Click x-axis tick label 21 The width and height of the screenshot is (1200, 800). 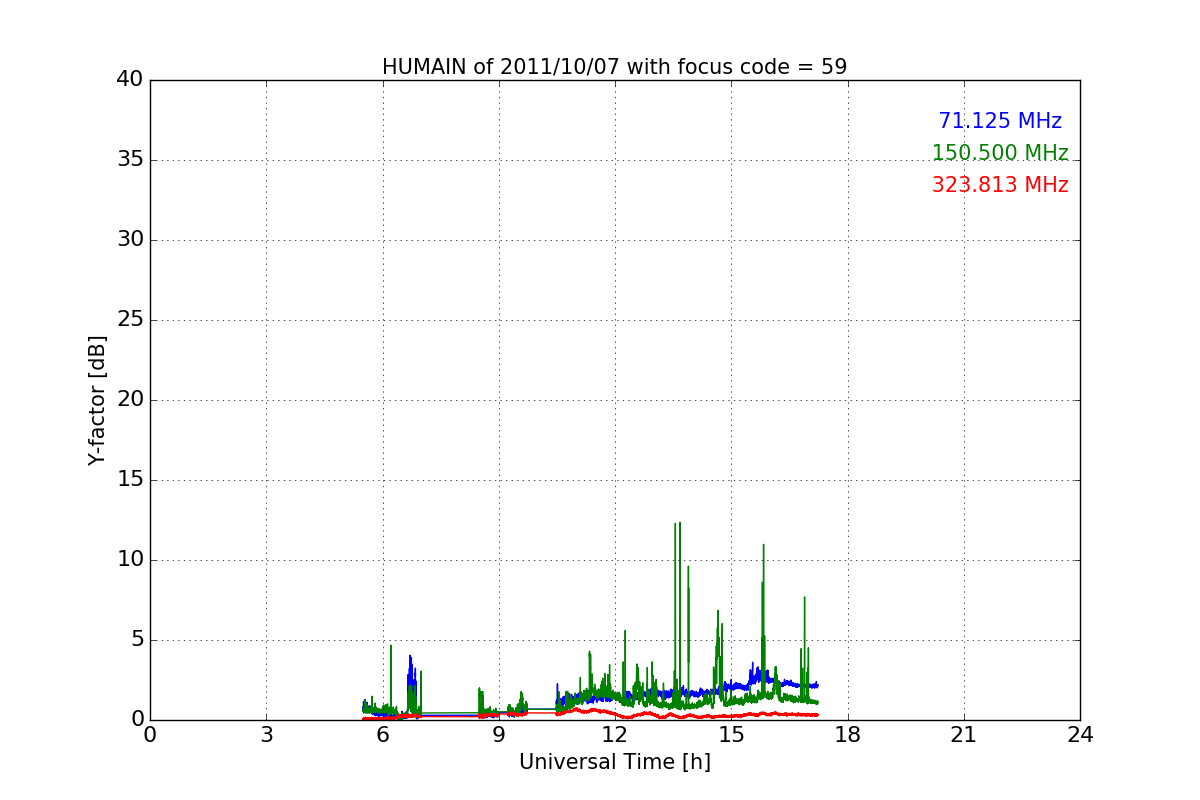[x=964, y=735]
